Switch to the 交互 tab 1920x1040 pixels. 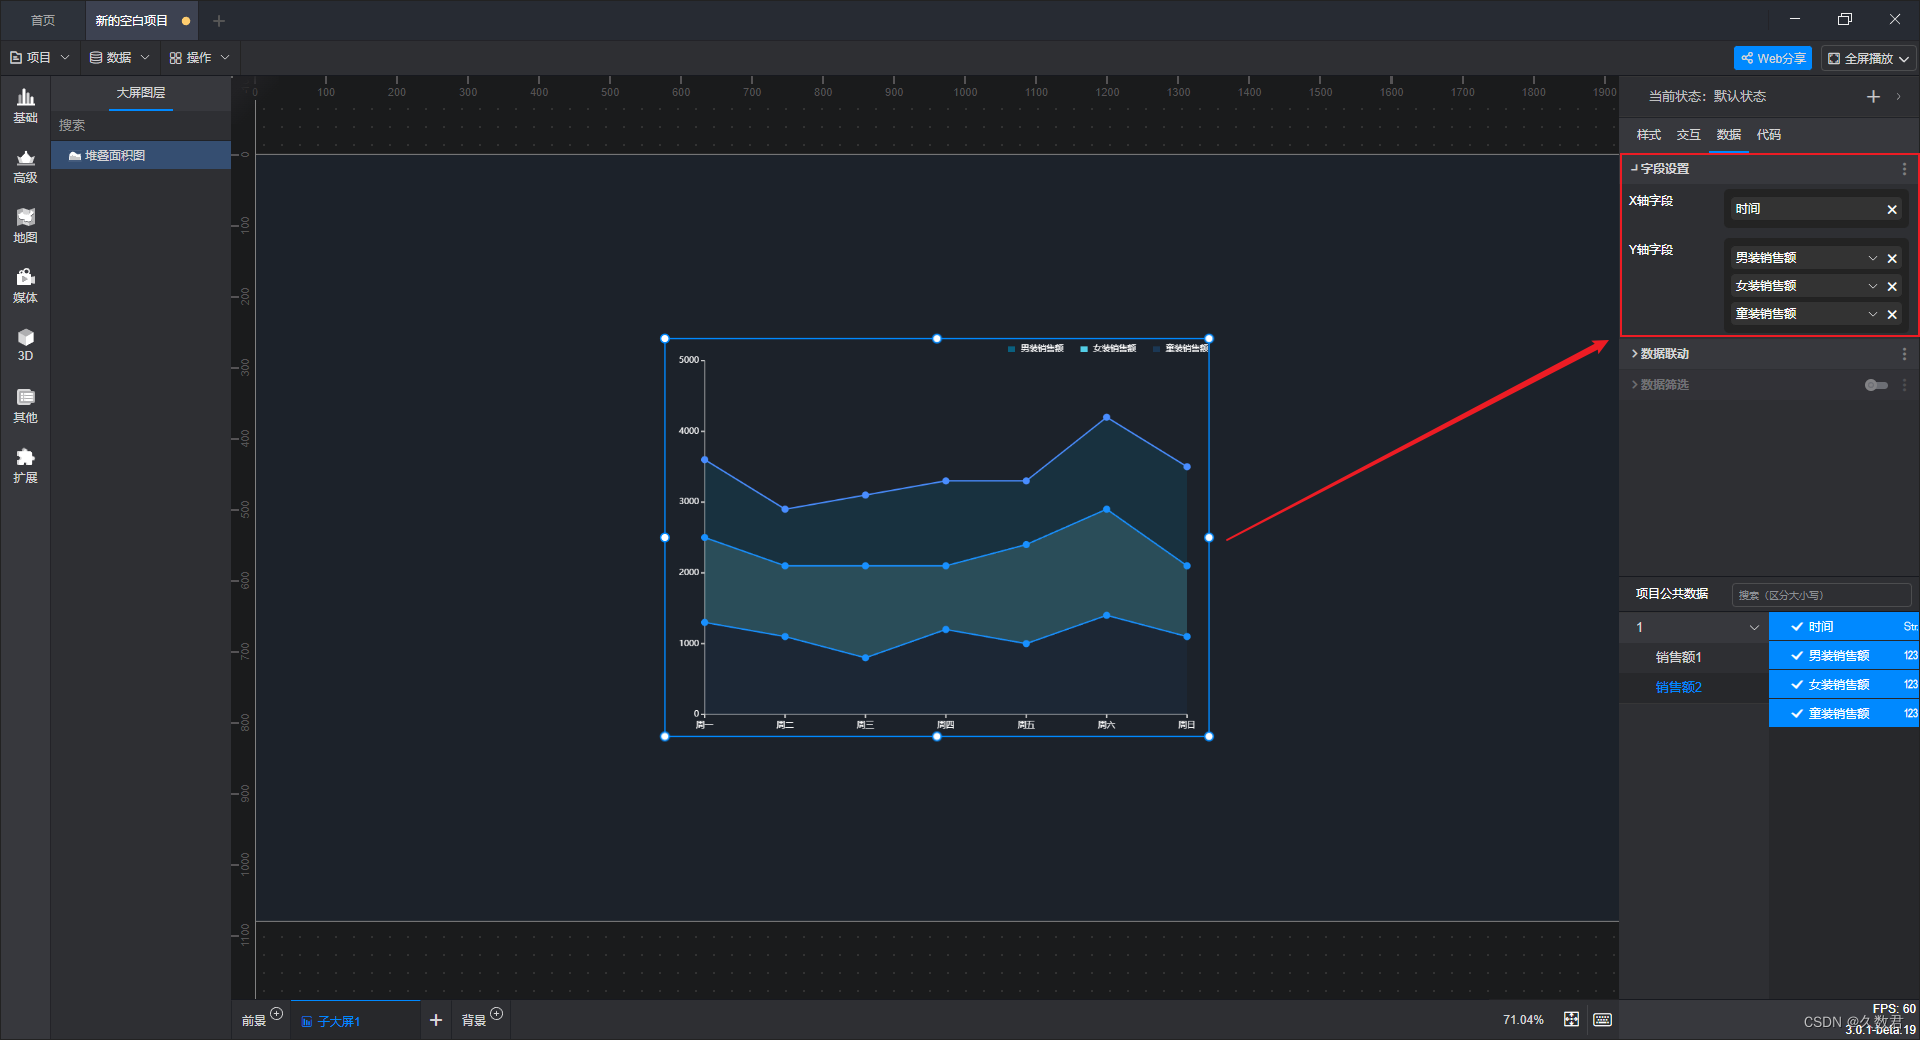tap(1688, 135)
